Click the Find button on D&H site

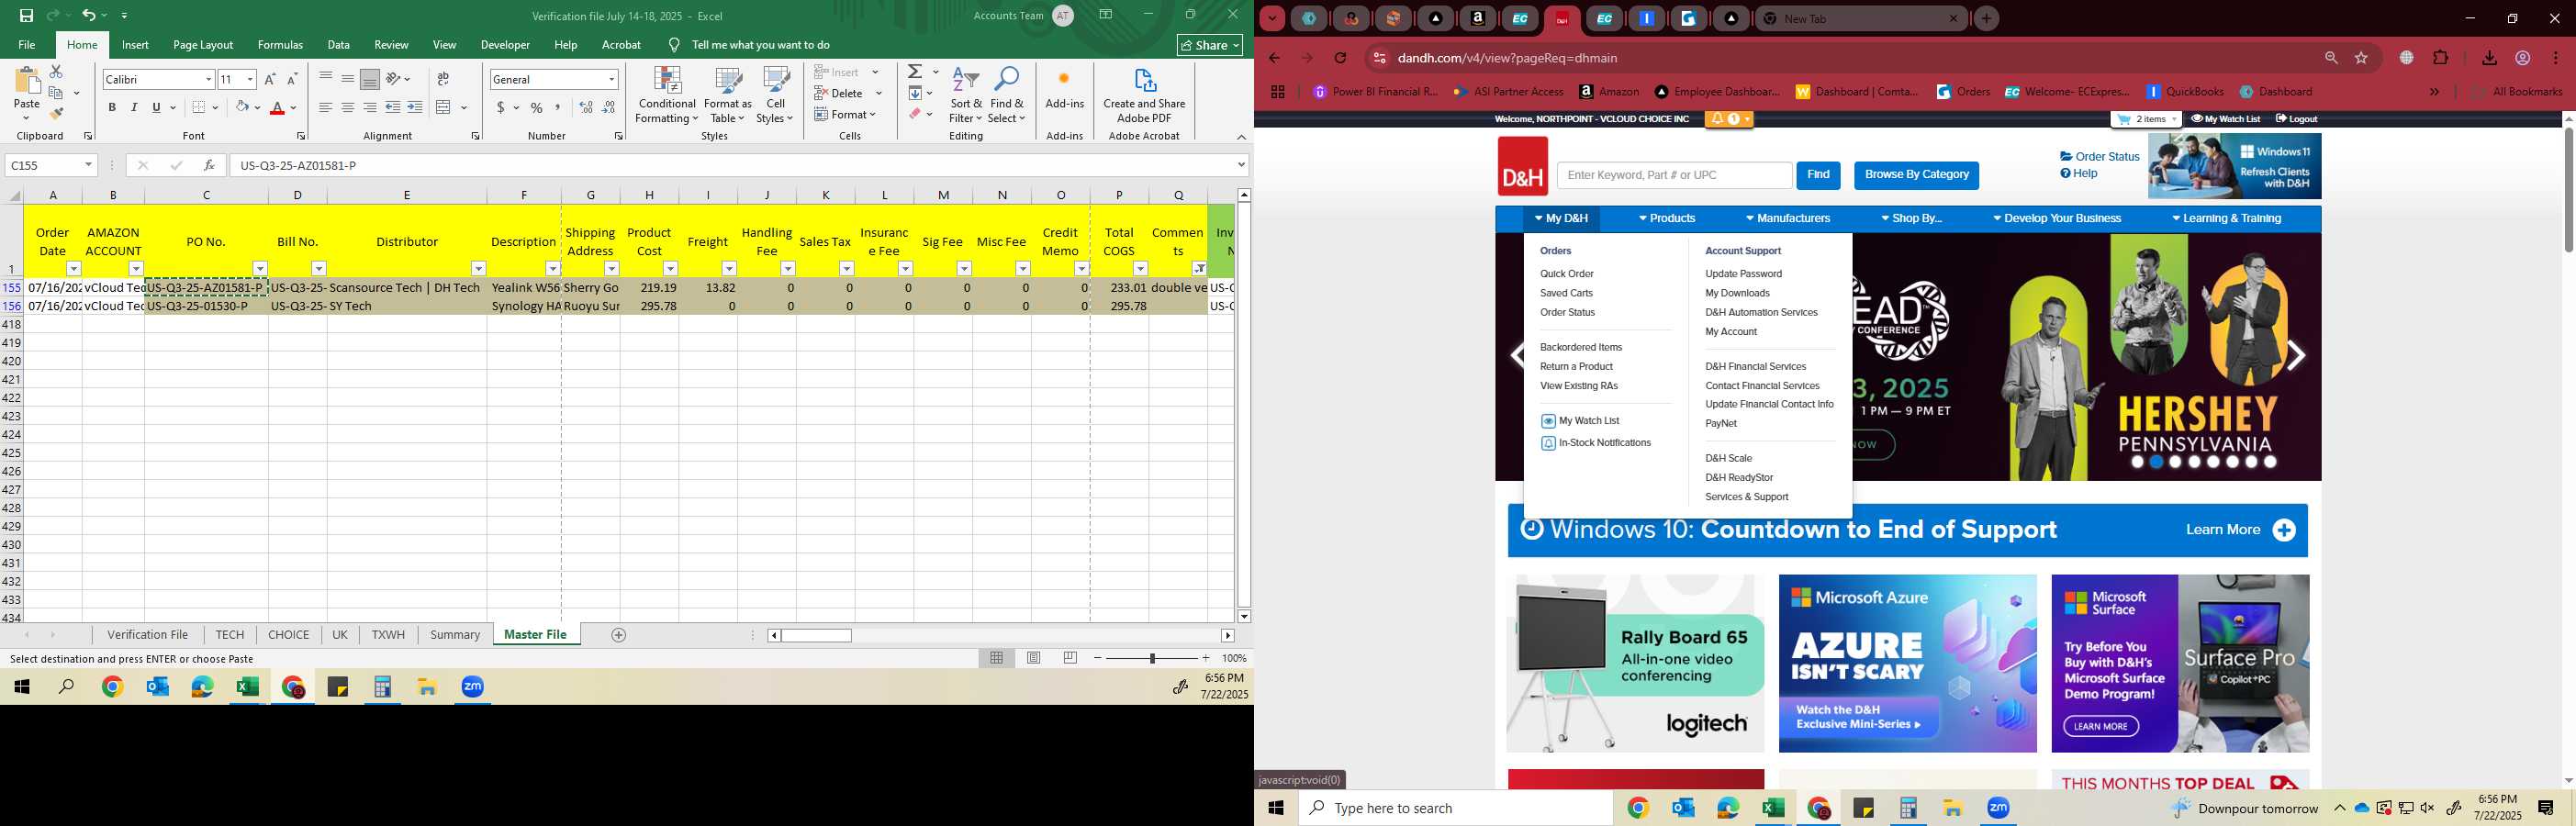point(1818,175)
